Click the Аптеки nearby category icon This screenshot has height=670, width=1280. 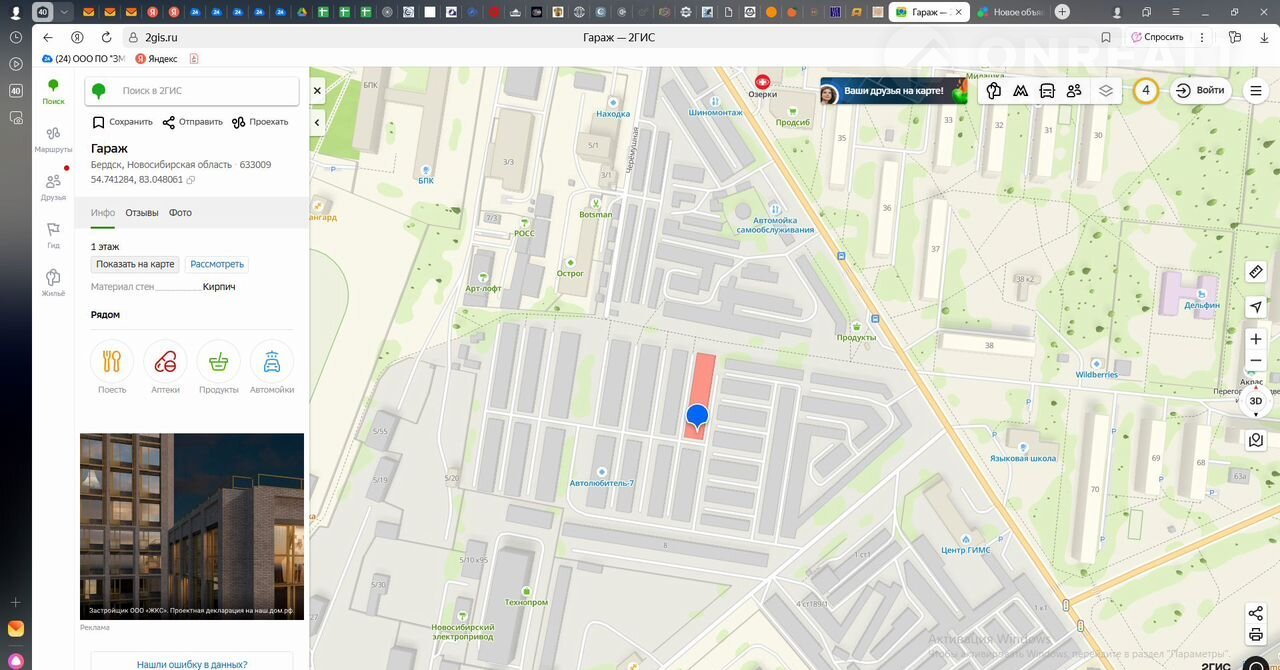tap(165, 361)
